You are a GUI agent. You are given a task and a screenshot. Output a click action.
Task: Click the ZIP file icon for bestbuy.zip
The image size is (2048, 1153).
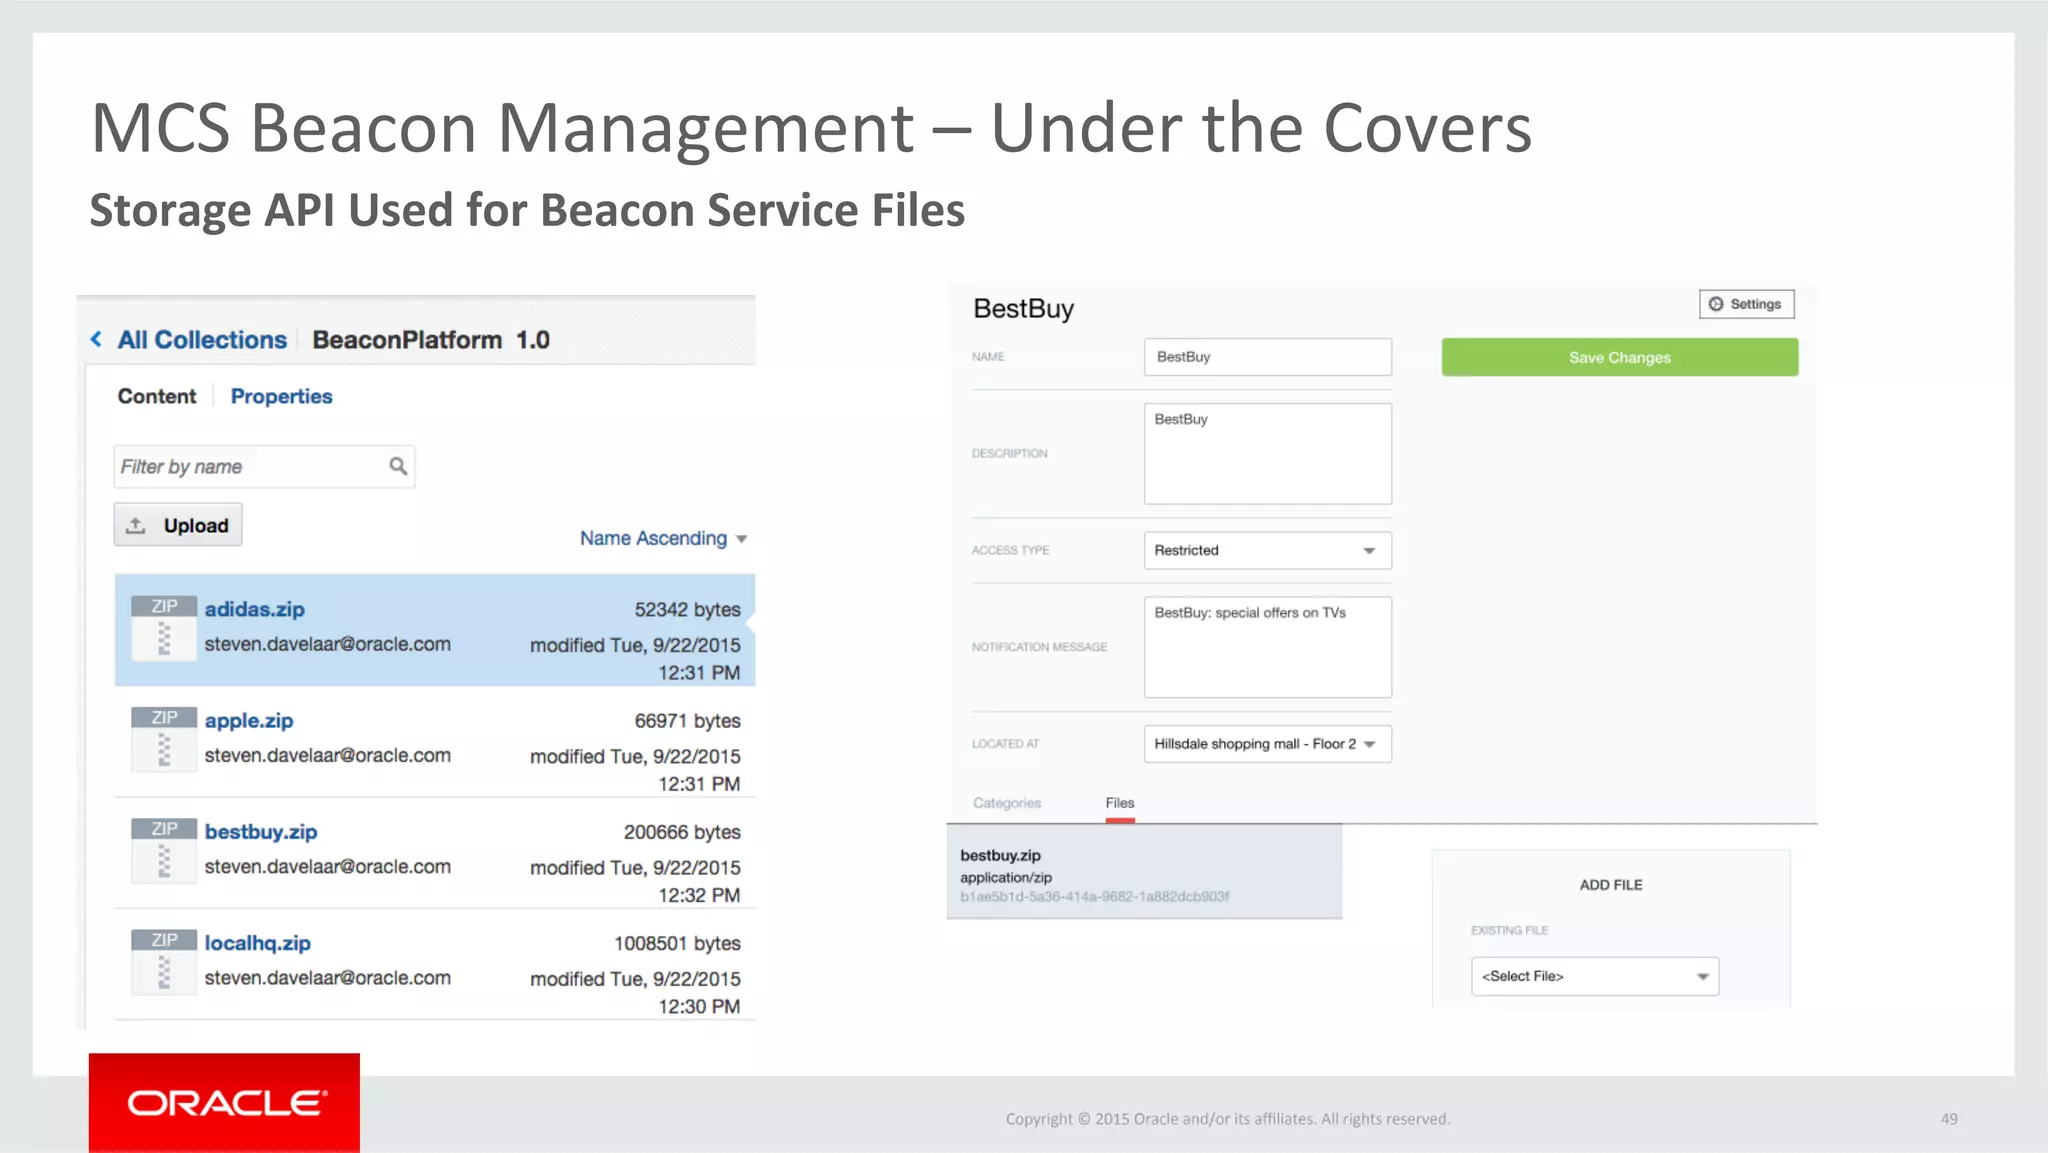click(164, 850)
